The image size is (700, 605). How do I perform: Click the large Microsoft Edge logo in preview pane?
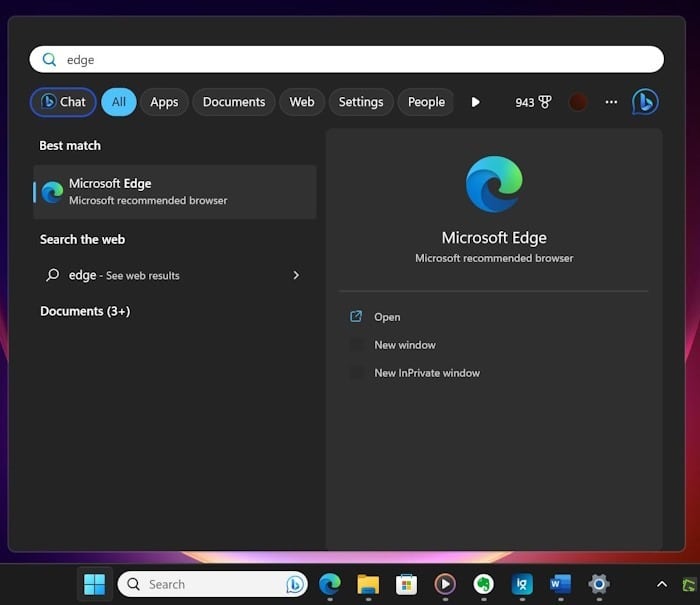click(x=494, y=184)
